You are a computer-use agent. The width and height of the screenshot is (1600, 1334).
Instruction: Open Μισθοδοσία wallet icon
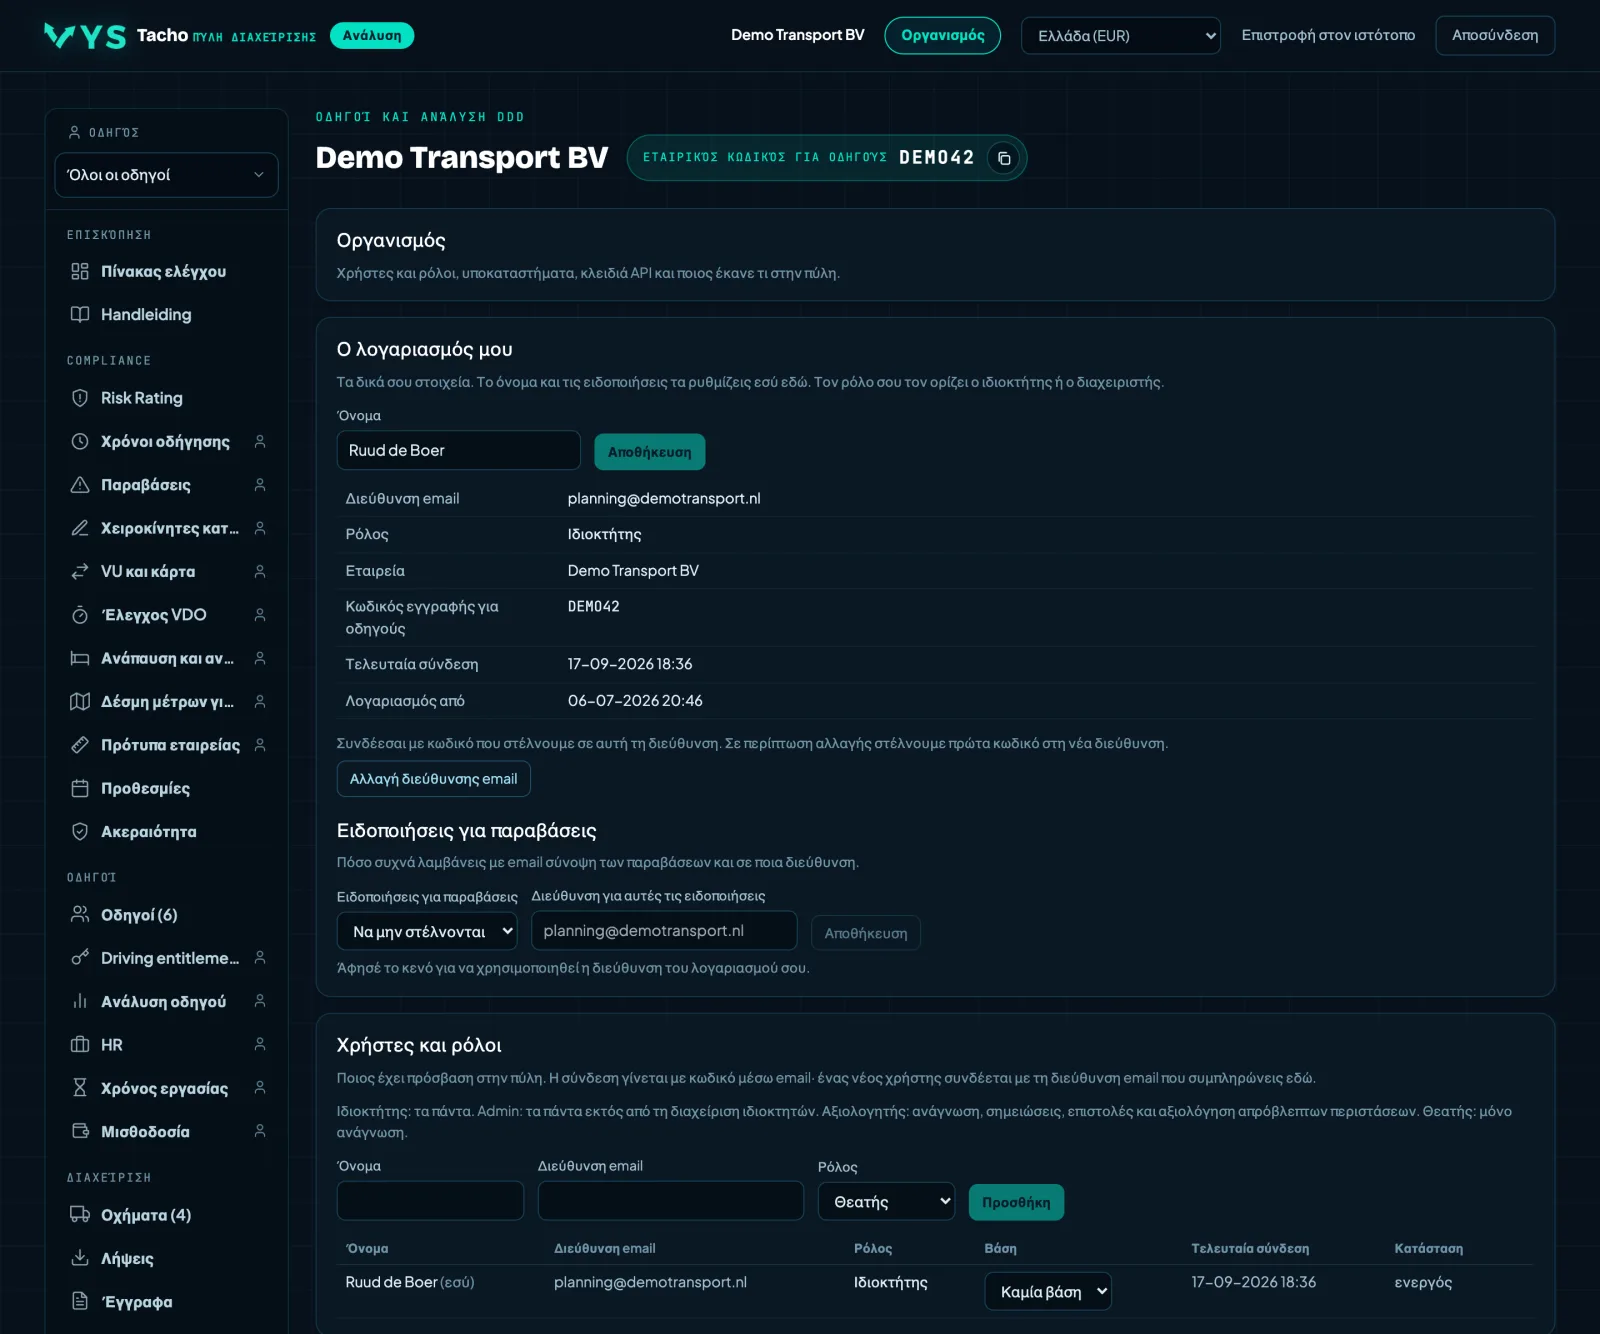(x=80, y=1131)
